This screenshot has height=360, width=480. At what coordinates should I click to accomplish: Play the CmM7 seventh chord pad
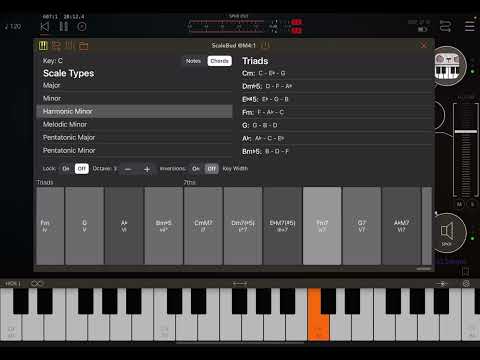click(x=203, y=226)
